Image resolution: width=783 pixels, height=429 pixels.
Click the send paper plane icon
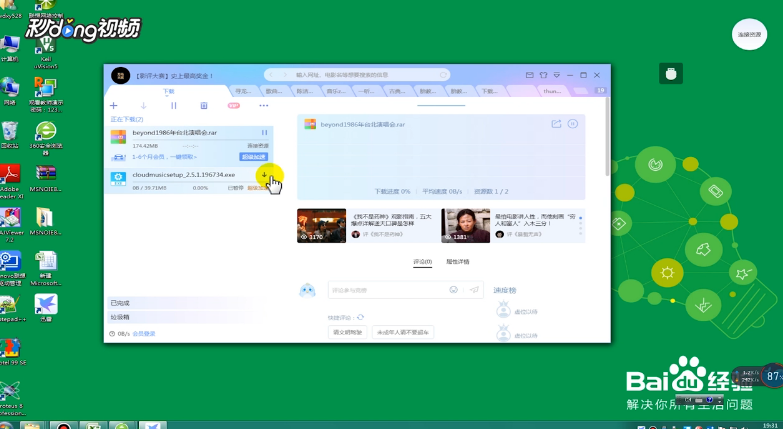(474, 290)
